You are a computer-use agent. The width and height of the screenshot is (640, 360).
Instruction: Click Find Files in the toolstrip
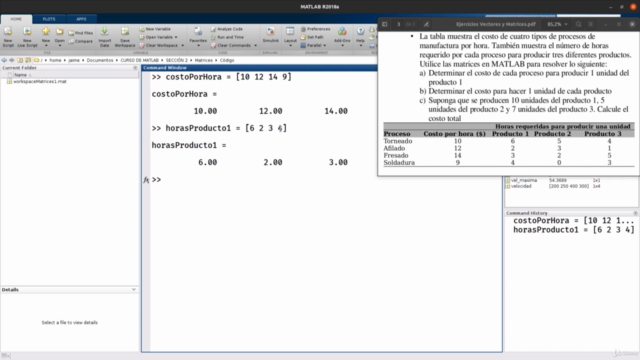click(x=81, y=33)
